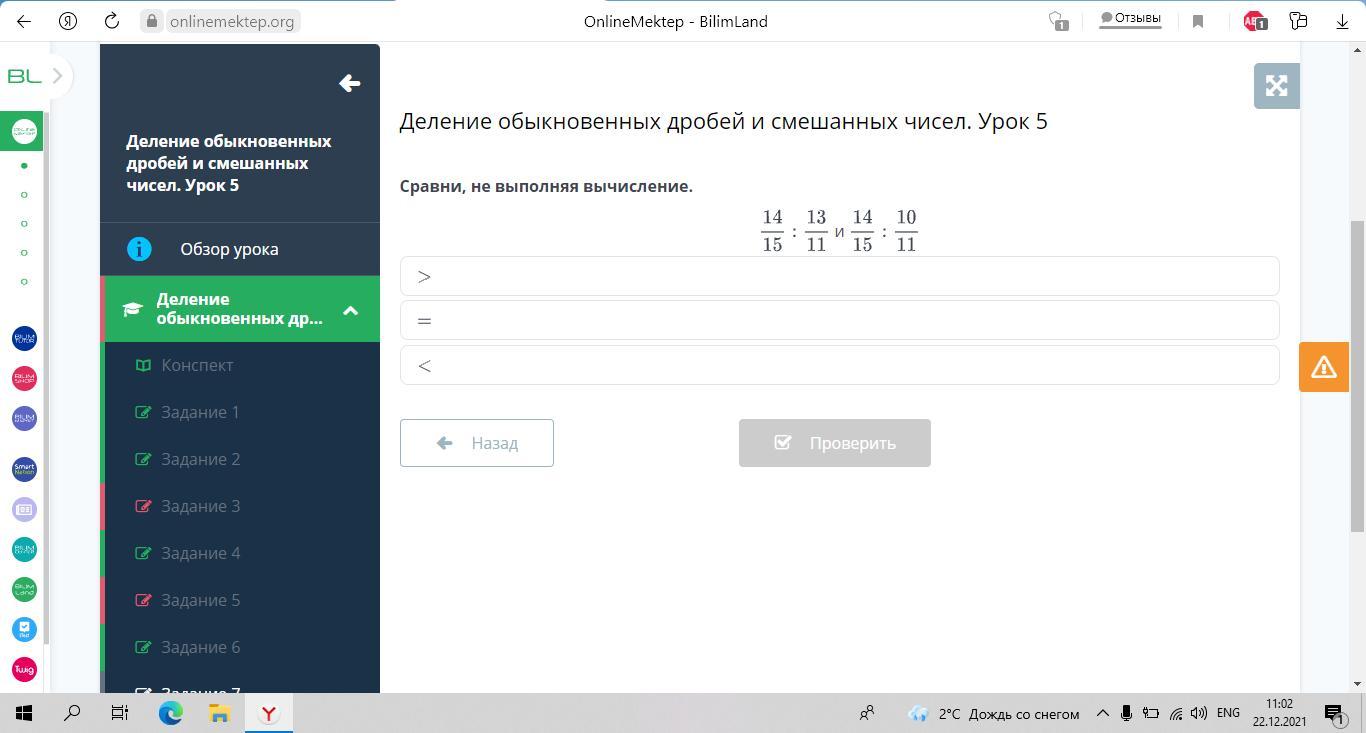Viewport: 1366px width, 733px height.
Task: Select the greater-than answer option
Action: 839,276
